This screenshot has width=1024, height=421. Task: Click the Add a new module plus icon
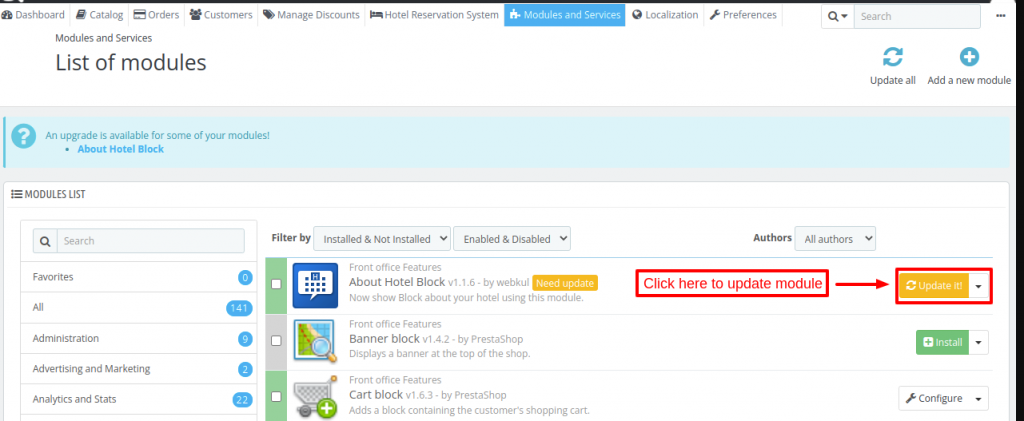point(969,57)
